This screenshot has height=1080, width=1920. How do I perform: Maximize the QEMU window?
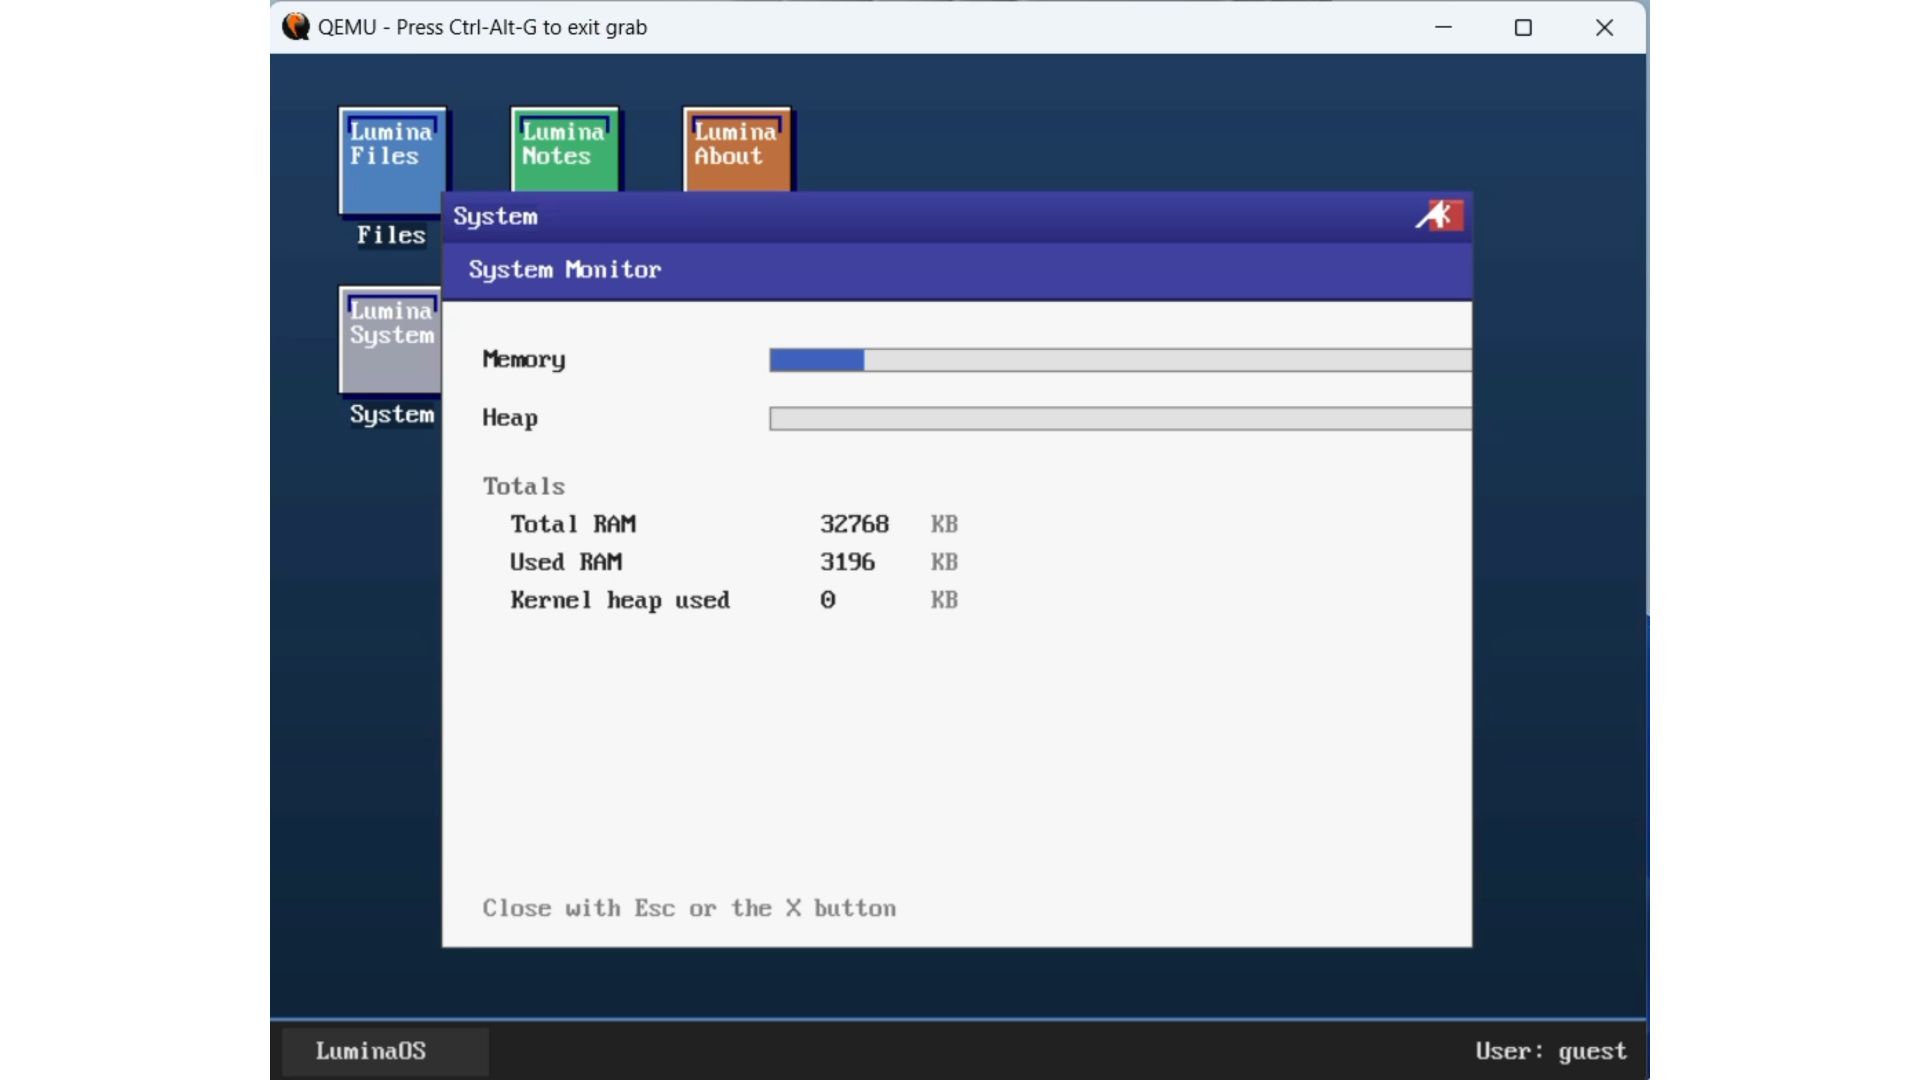pos(1523,27)
